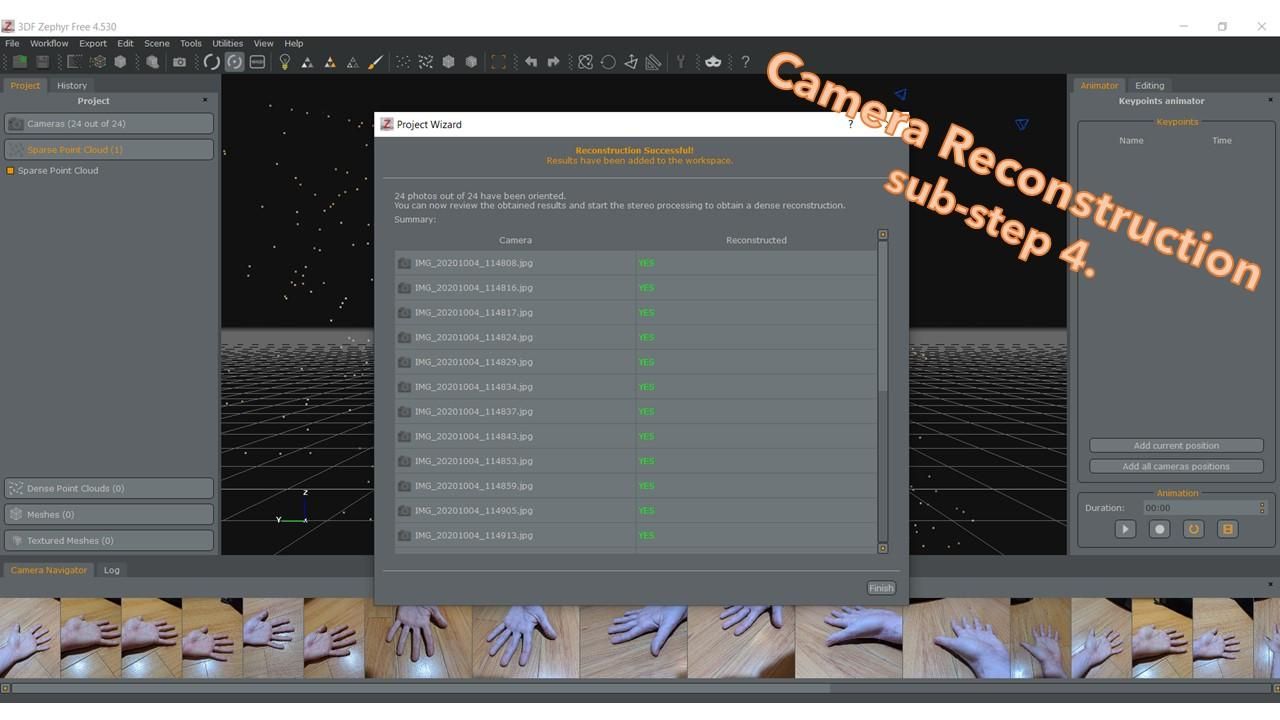Toggle scene lighting with the lightbulb icon
The width and height of the screenshot is (1280, 720).
tap(284, 61)
